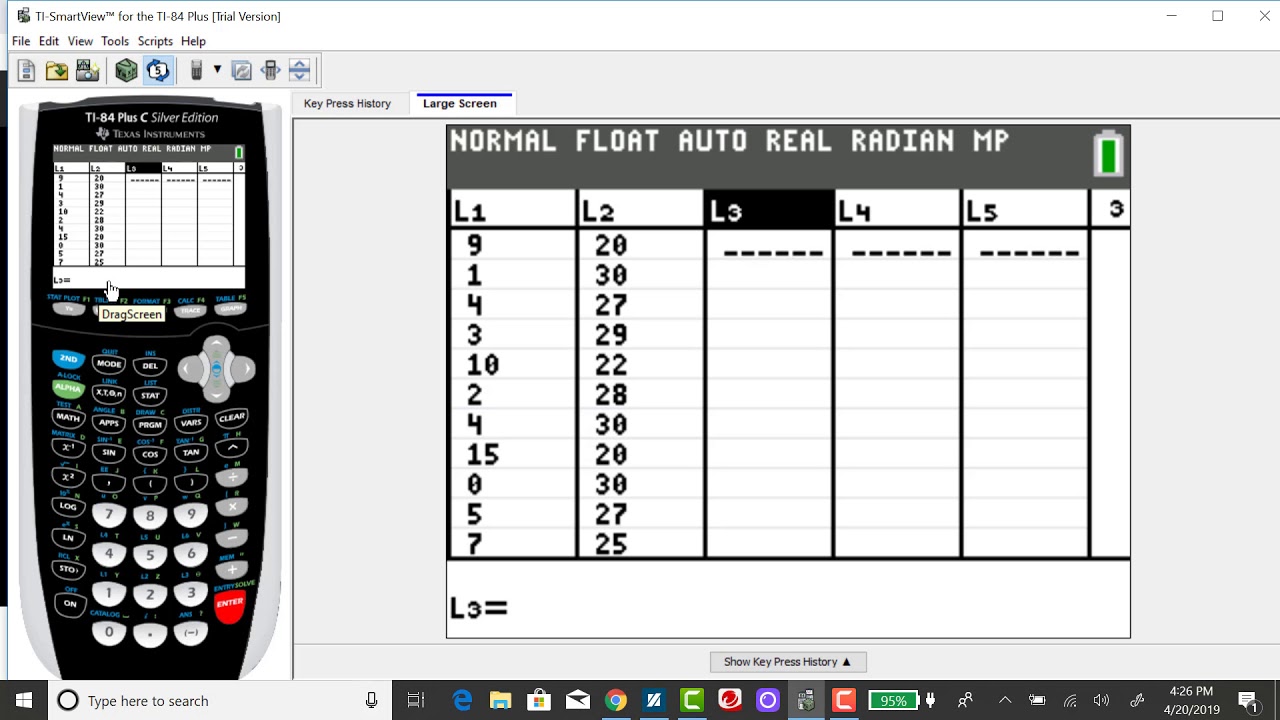Click the calculator model toolbar icon
Image resolution: width=1280 pixels, height=720 pixels.
(196, 70)
